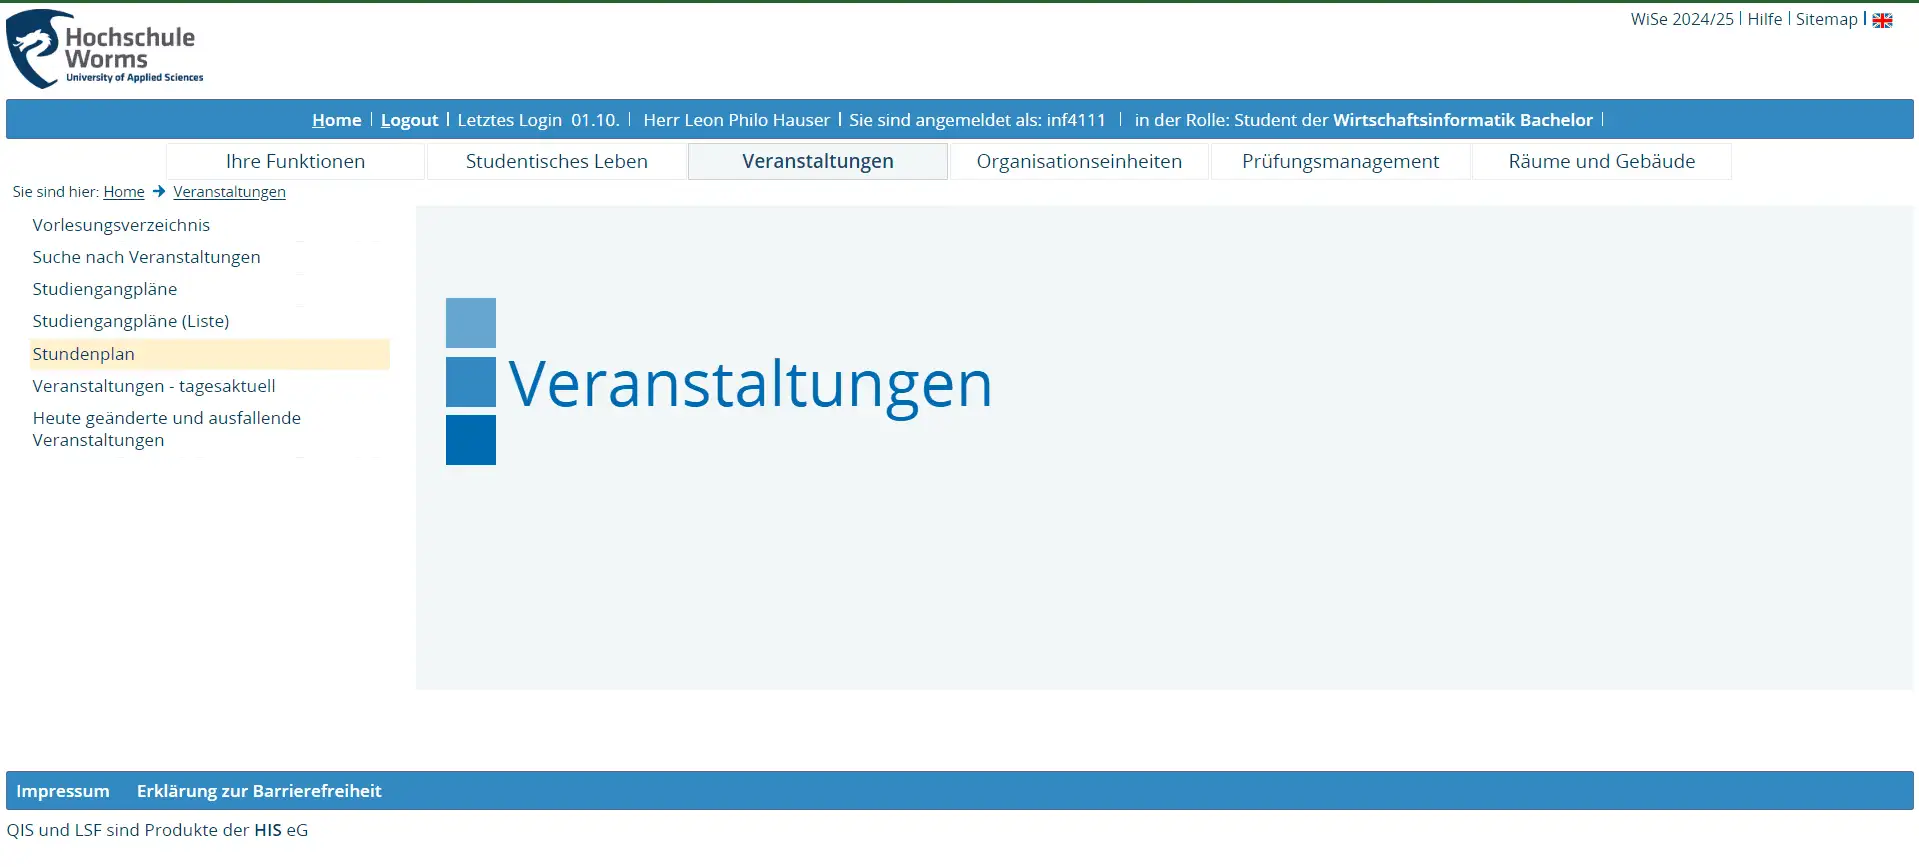Open the Stundenplan sidebar entry
Screen dimensions: 1919x867
point(83,354)
